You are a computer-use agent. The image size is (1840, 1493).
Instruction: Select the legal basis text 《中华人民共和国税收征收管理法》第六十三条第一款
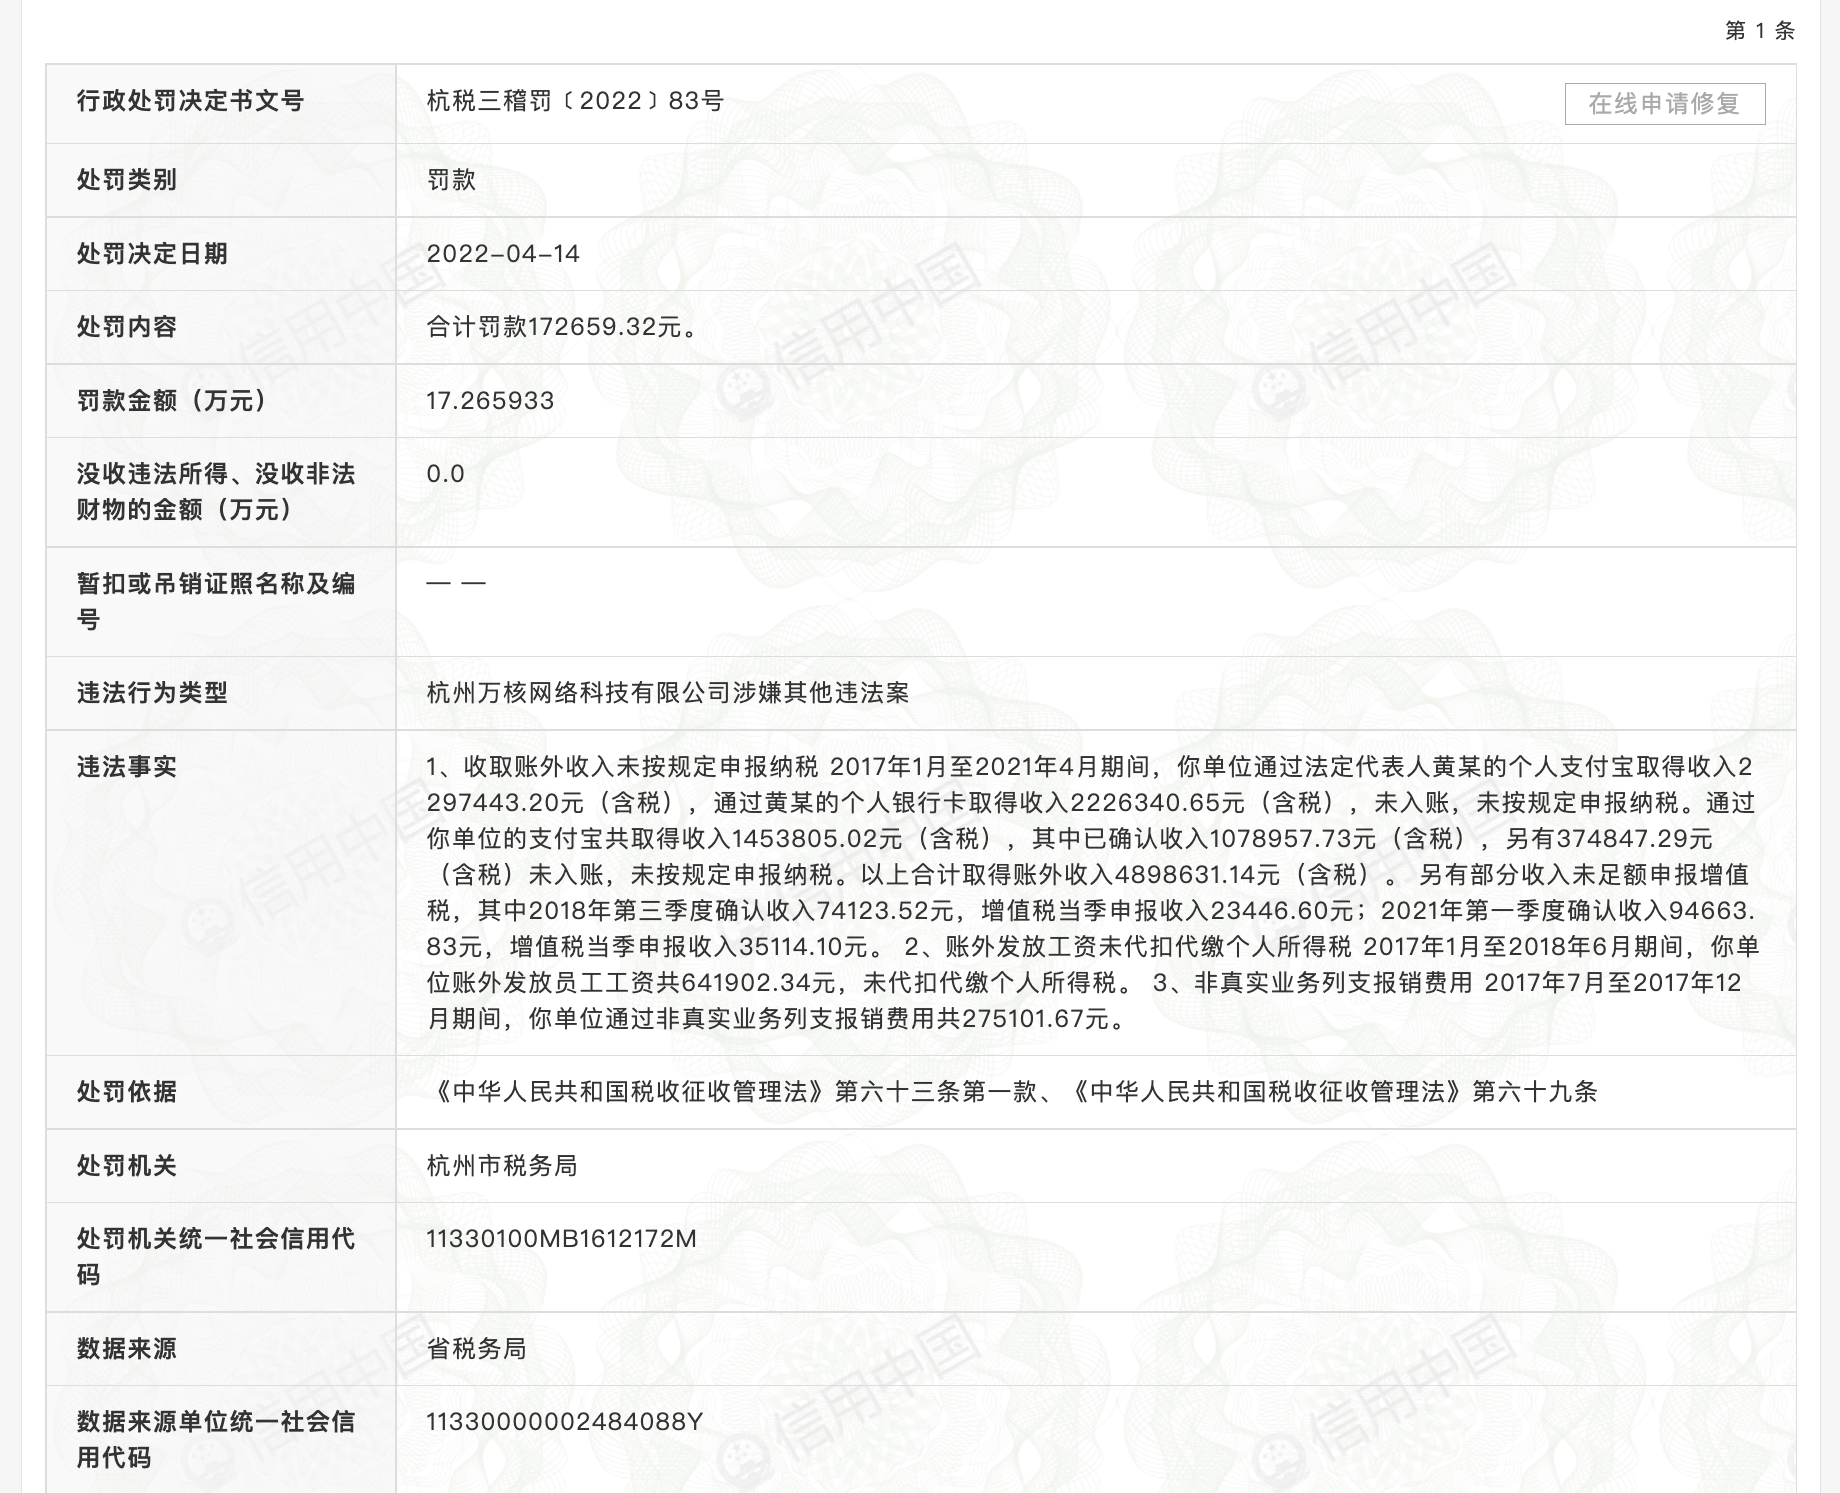(x=731, y=1092)
